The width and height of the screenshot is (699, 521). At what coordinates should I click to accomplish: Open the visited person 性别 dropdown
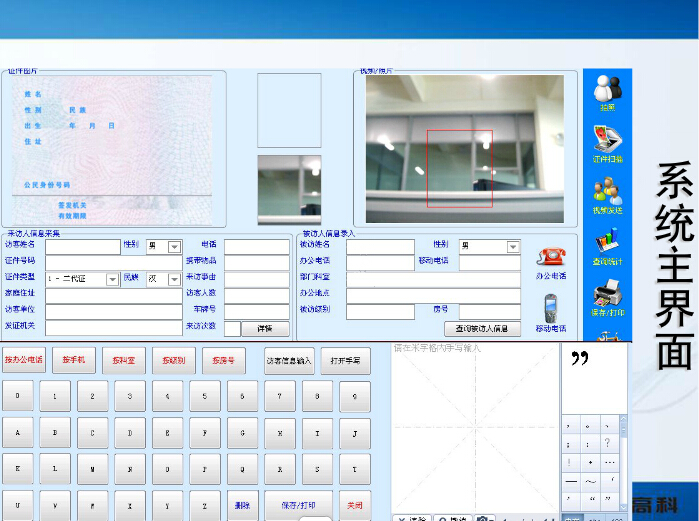point(513,246)
